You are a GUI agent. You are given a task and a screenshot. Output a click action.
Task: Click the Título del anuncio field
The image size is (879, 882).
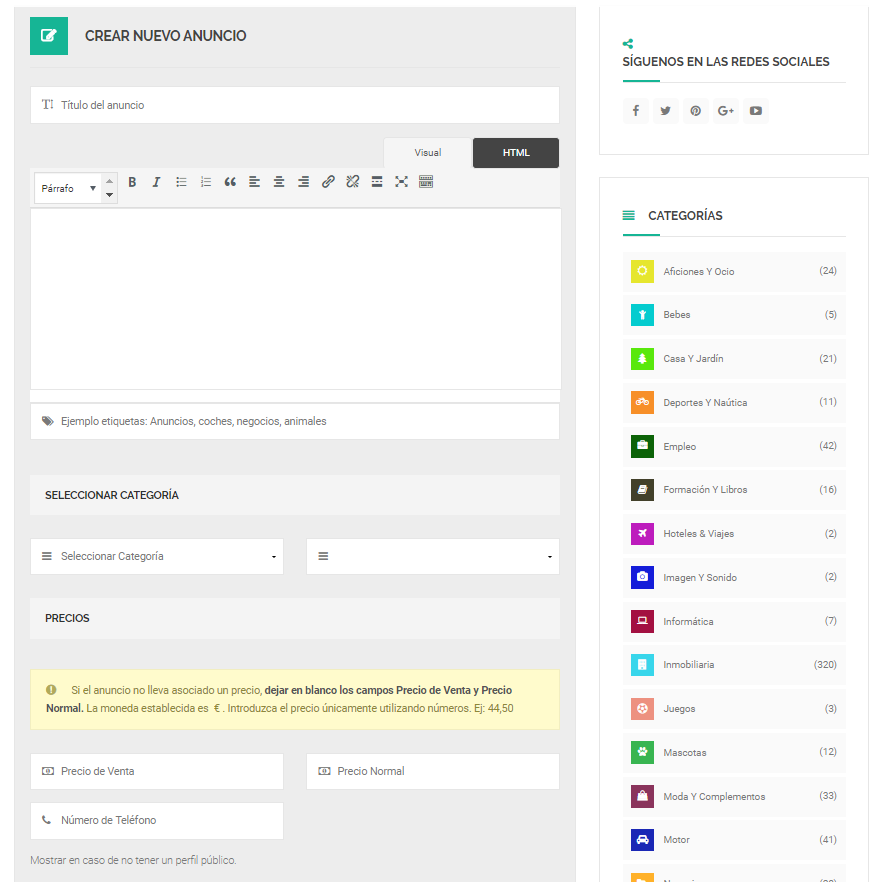295,105
